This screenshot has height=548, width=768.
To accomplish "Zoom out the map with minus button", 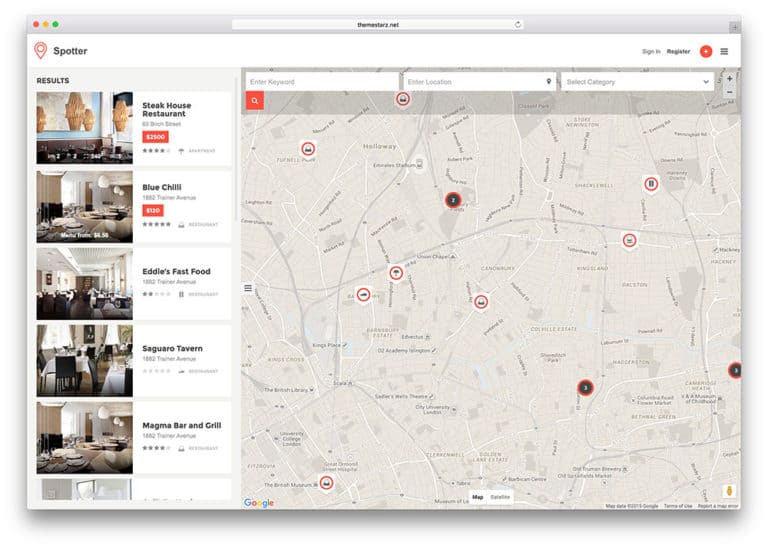I will tap(729, 92).
